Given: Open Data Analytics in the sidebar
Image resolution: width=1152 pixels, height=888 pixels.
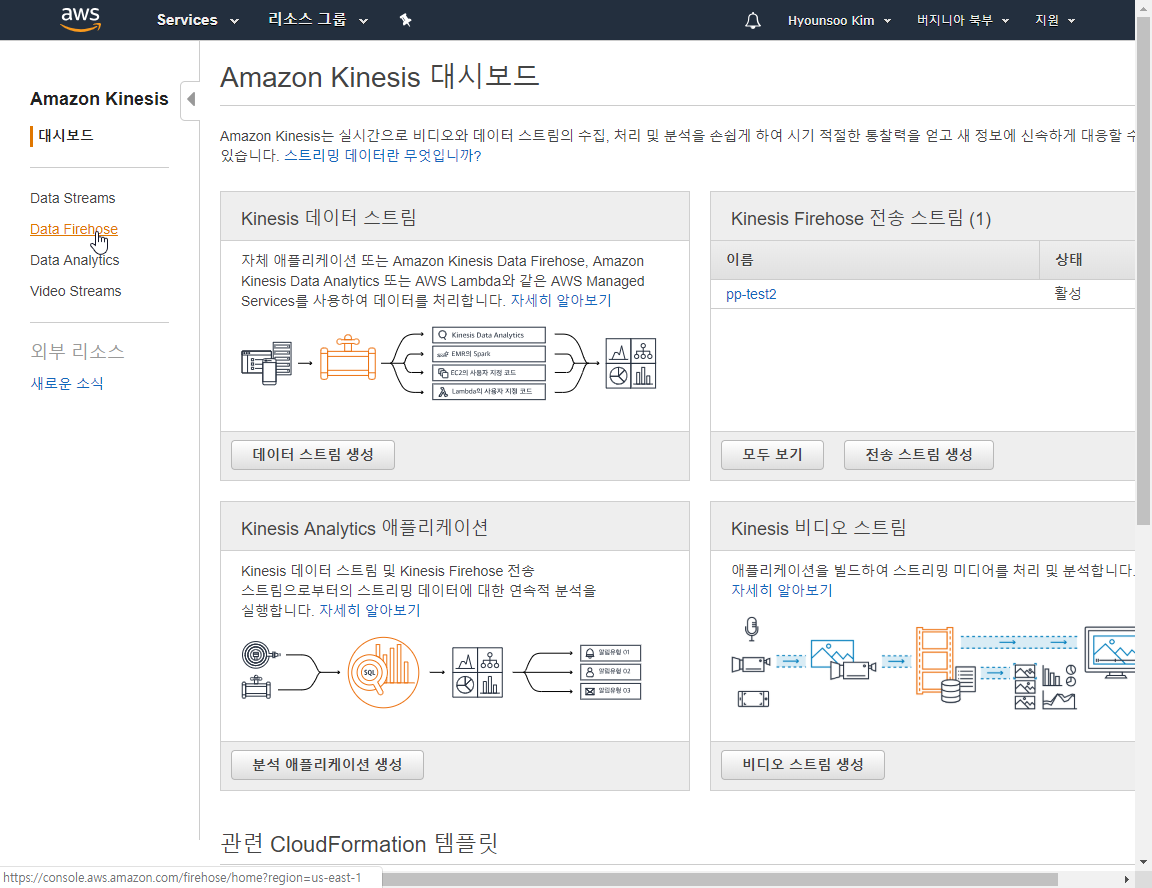Looking at the screenshot, I should (x=74, y=260).
